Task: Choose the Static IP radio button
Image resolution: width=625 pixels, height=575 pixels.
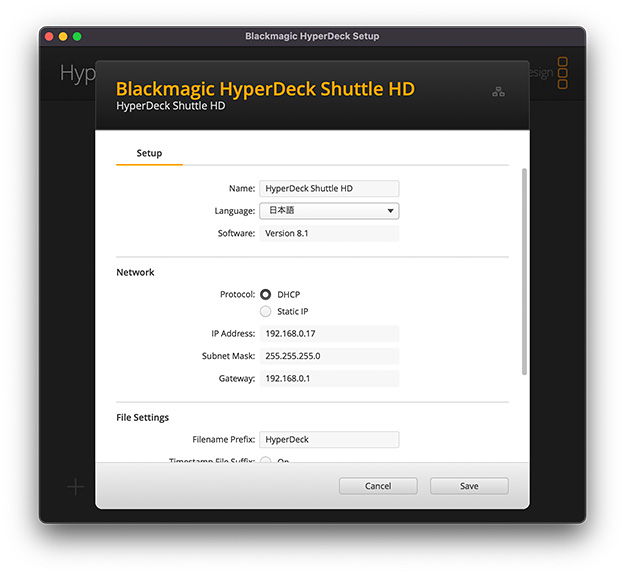Action: [266, 312]
